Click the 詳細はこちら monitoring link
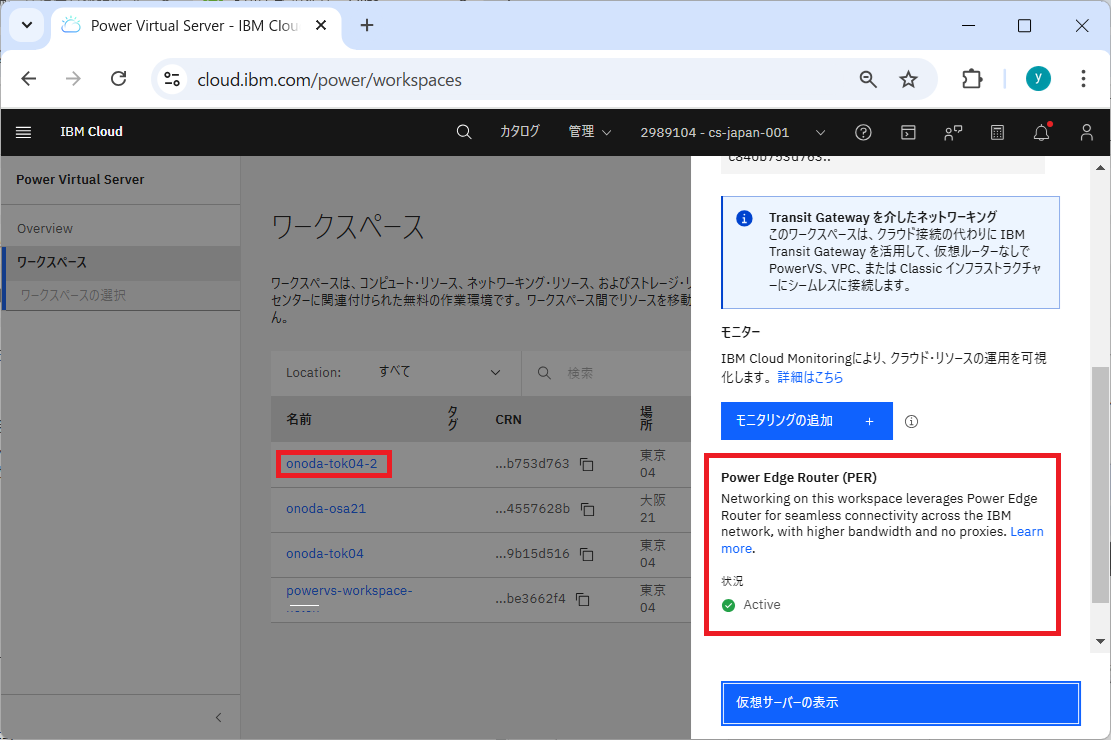 tap(810, 377)
